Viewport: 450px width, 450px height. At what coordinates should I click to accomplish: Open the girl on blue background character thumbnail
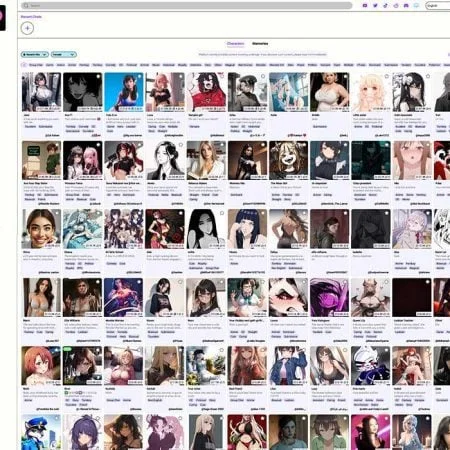[124, 92]
